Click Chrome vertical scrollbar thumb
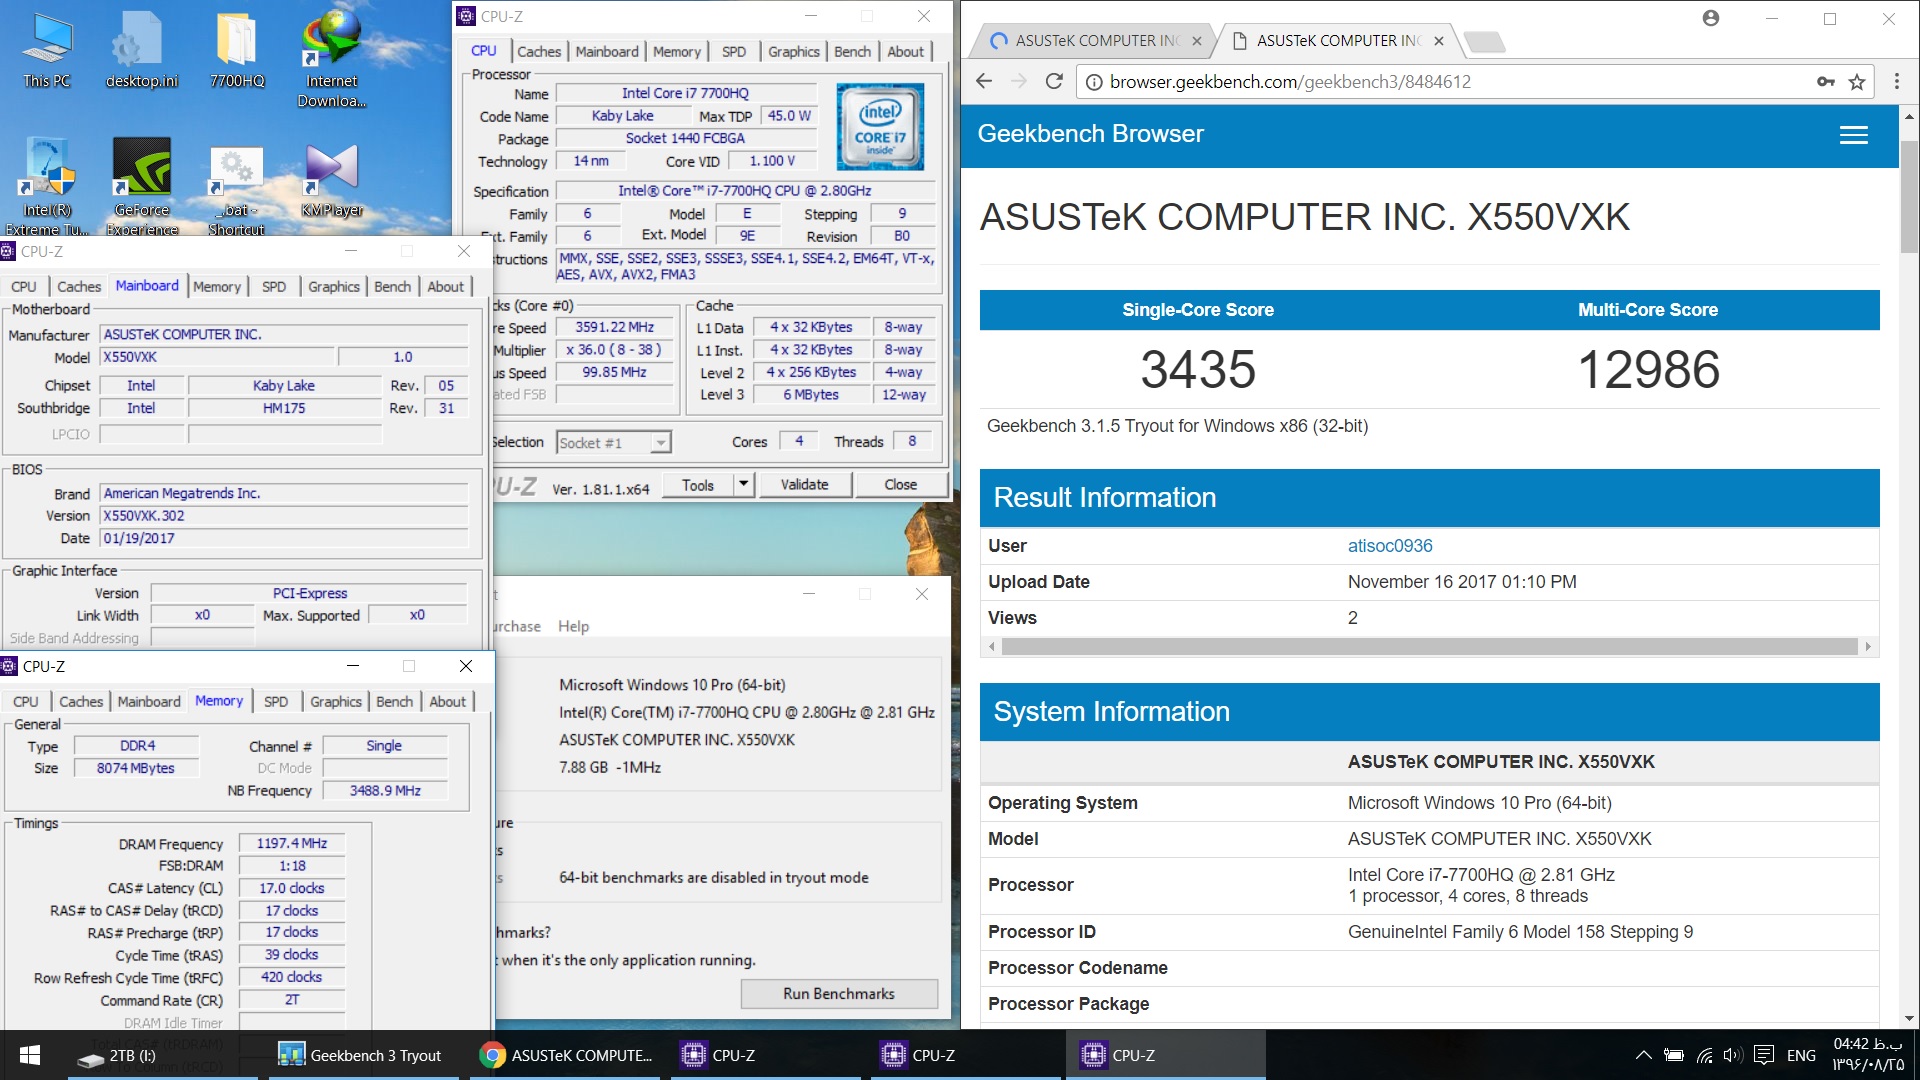This screenshot has height=1080, width=1920. [1909, 196]
